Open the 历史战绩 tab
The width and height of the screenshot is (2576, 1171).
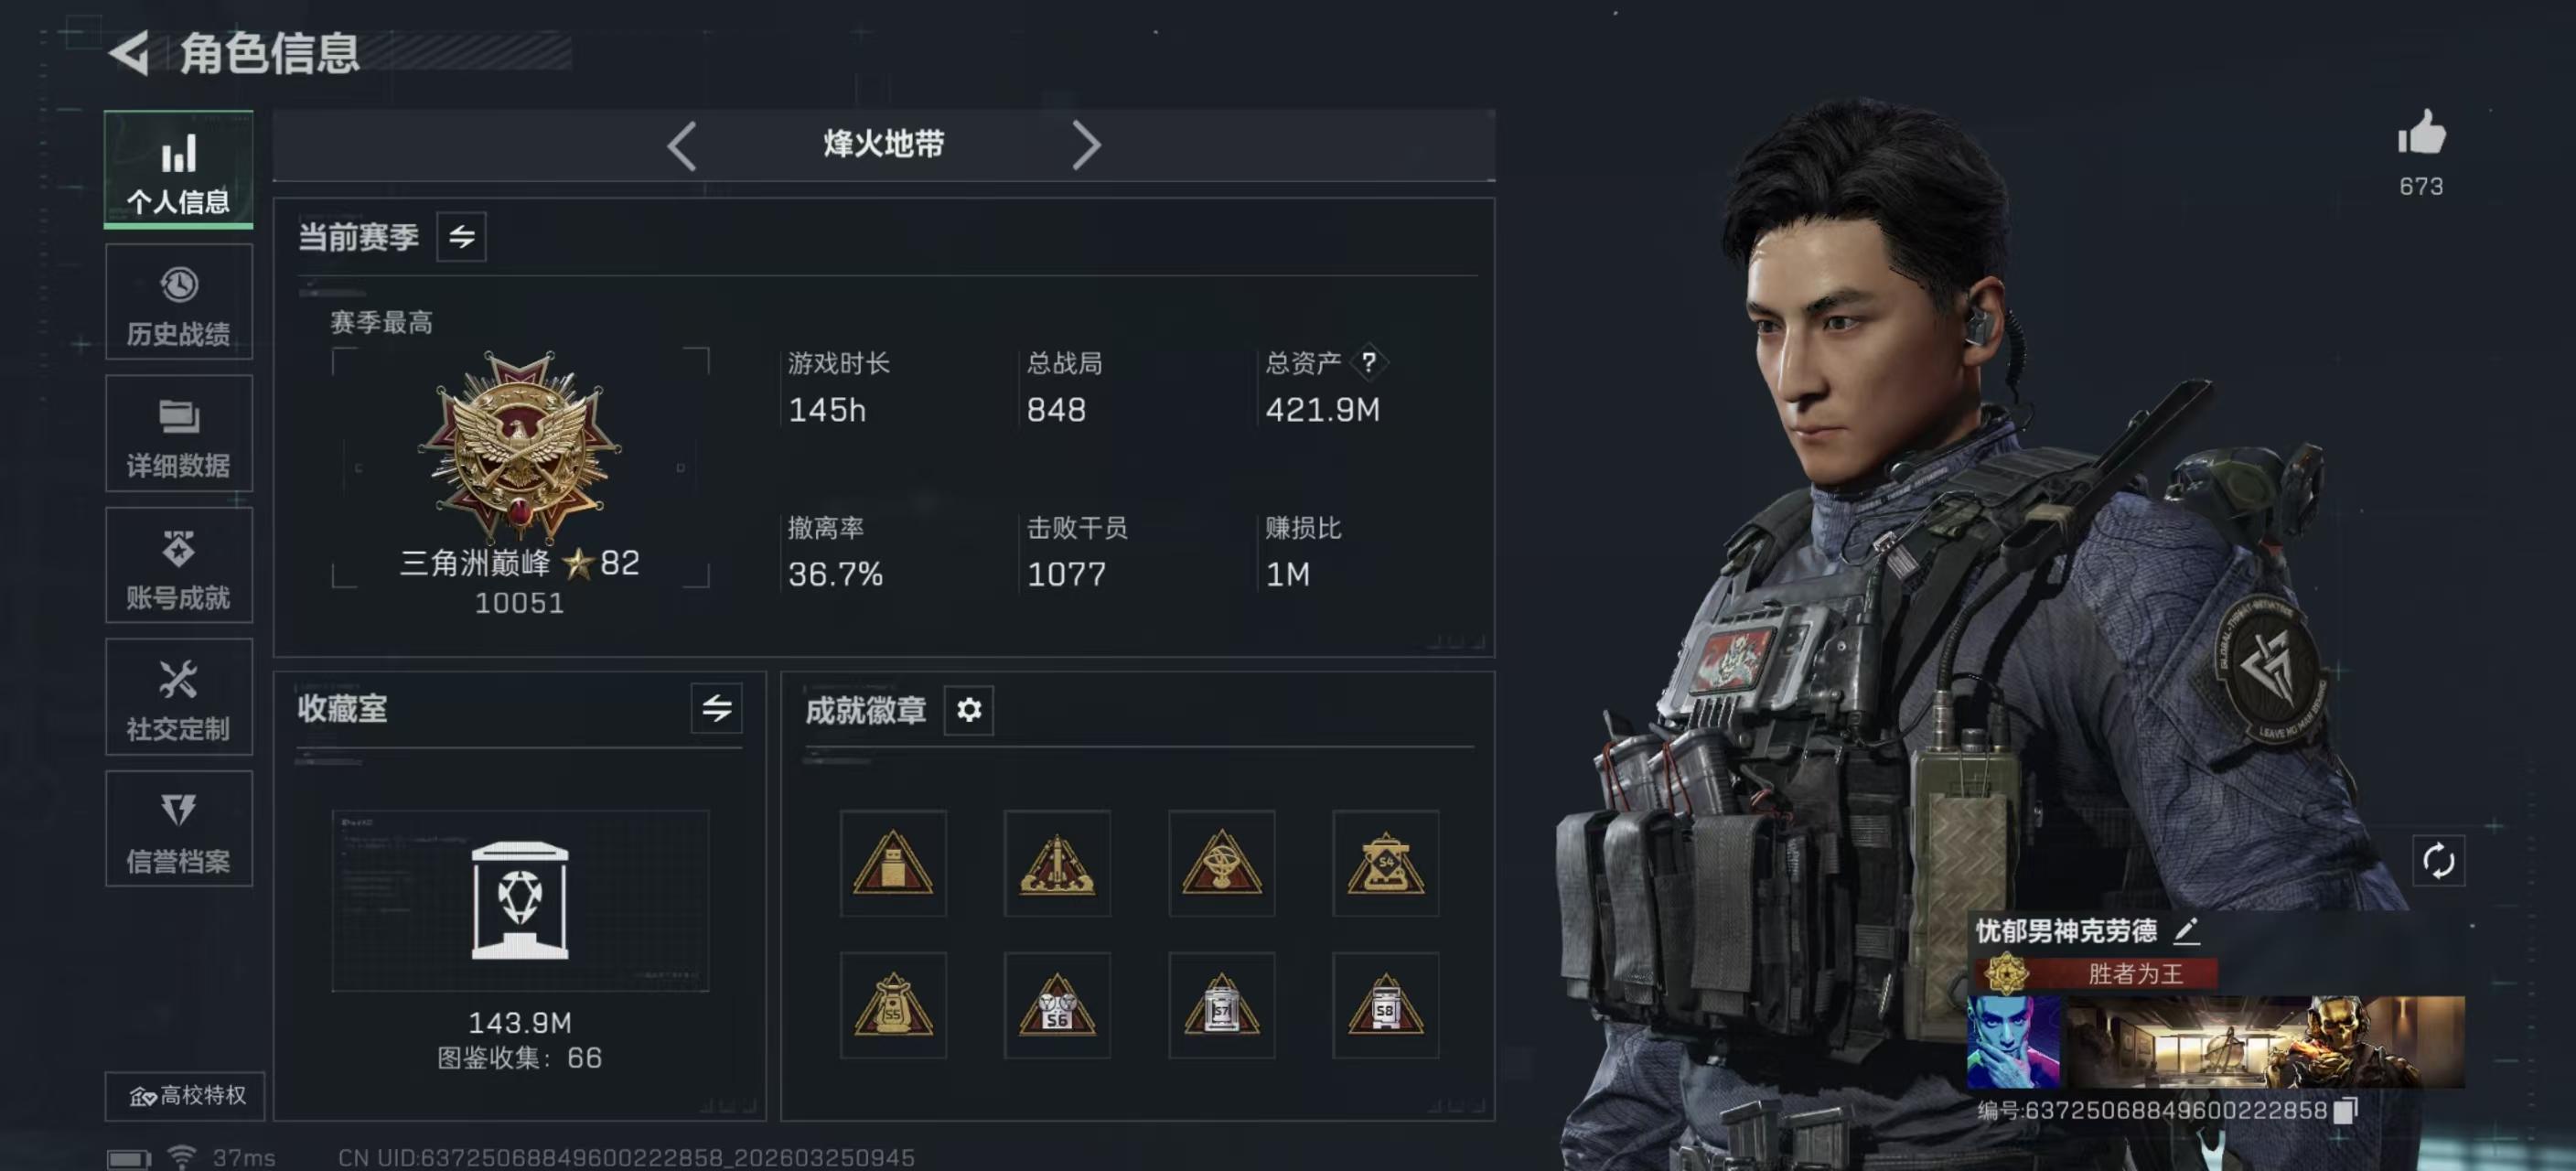(179, 302)
